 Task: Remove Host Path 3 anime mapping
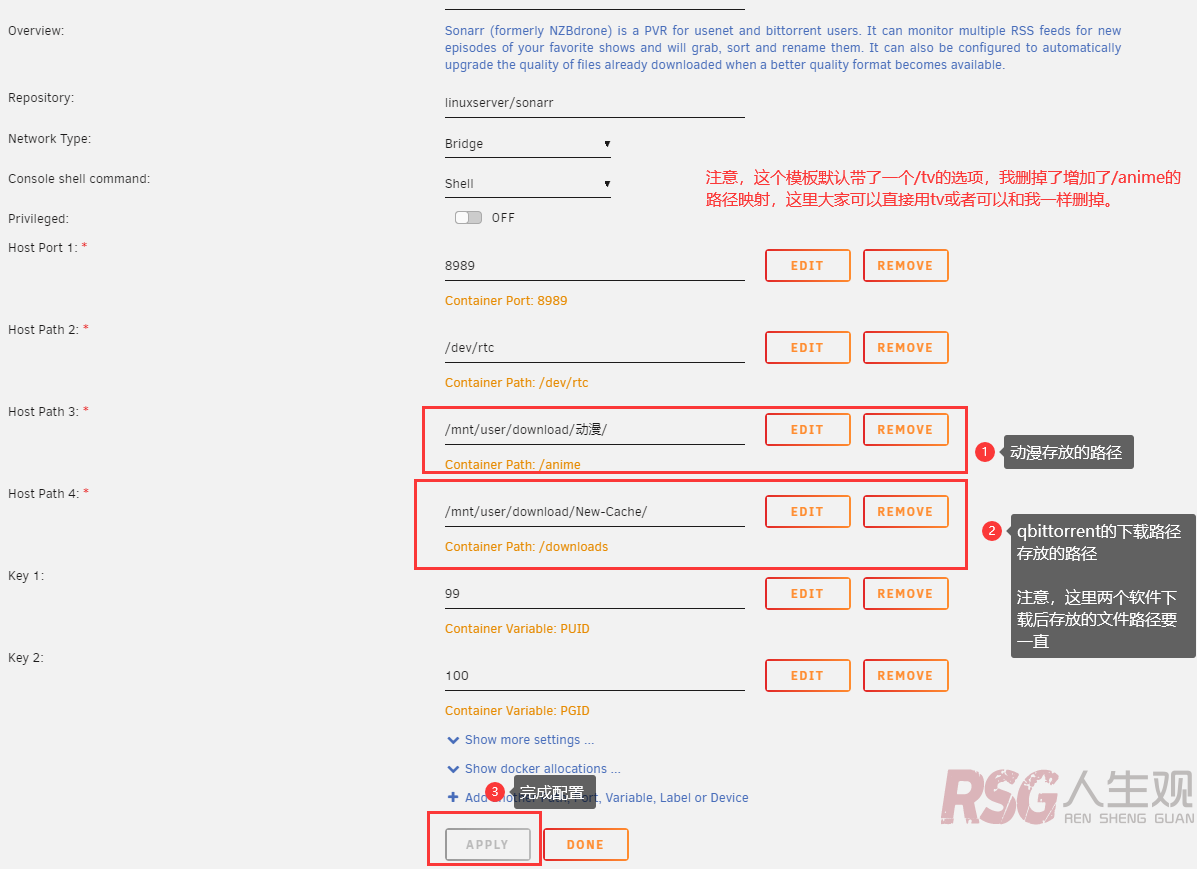pos(905,430)
